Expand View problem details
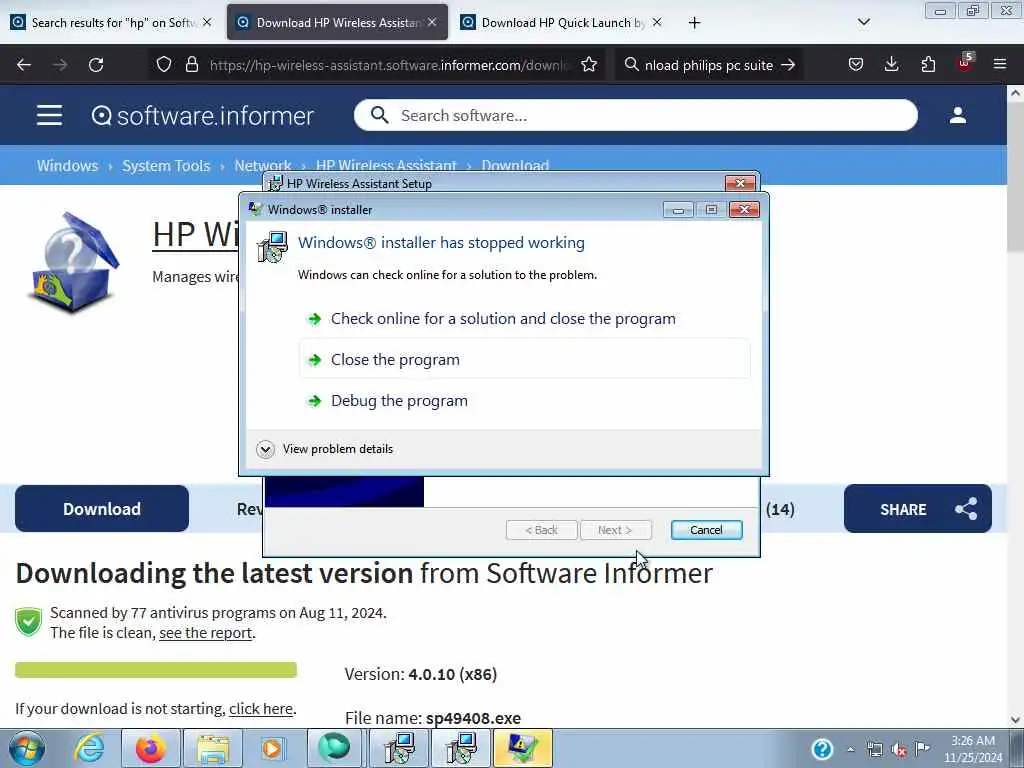Image resolution: width=1024 pixels, height=768 pixels. (x=325, y=449)
